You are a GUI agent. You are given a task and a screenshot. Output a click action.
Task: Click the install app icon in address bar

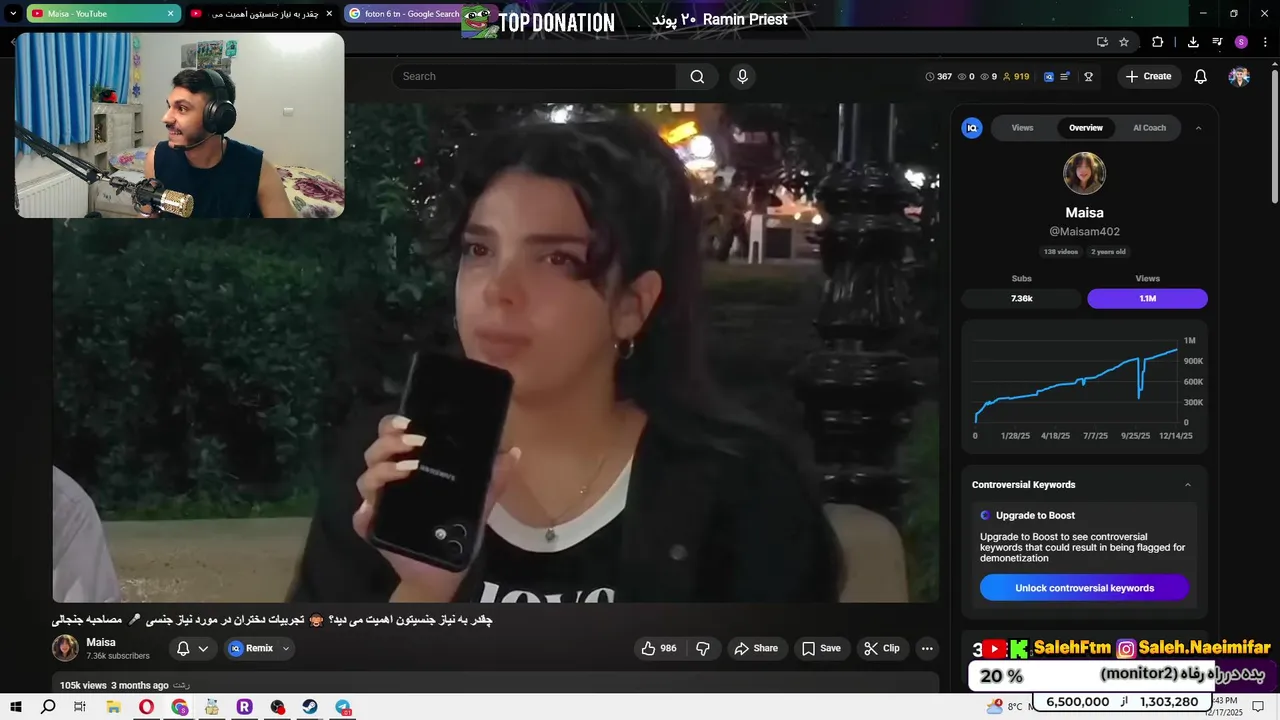1102,42
